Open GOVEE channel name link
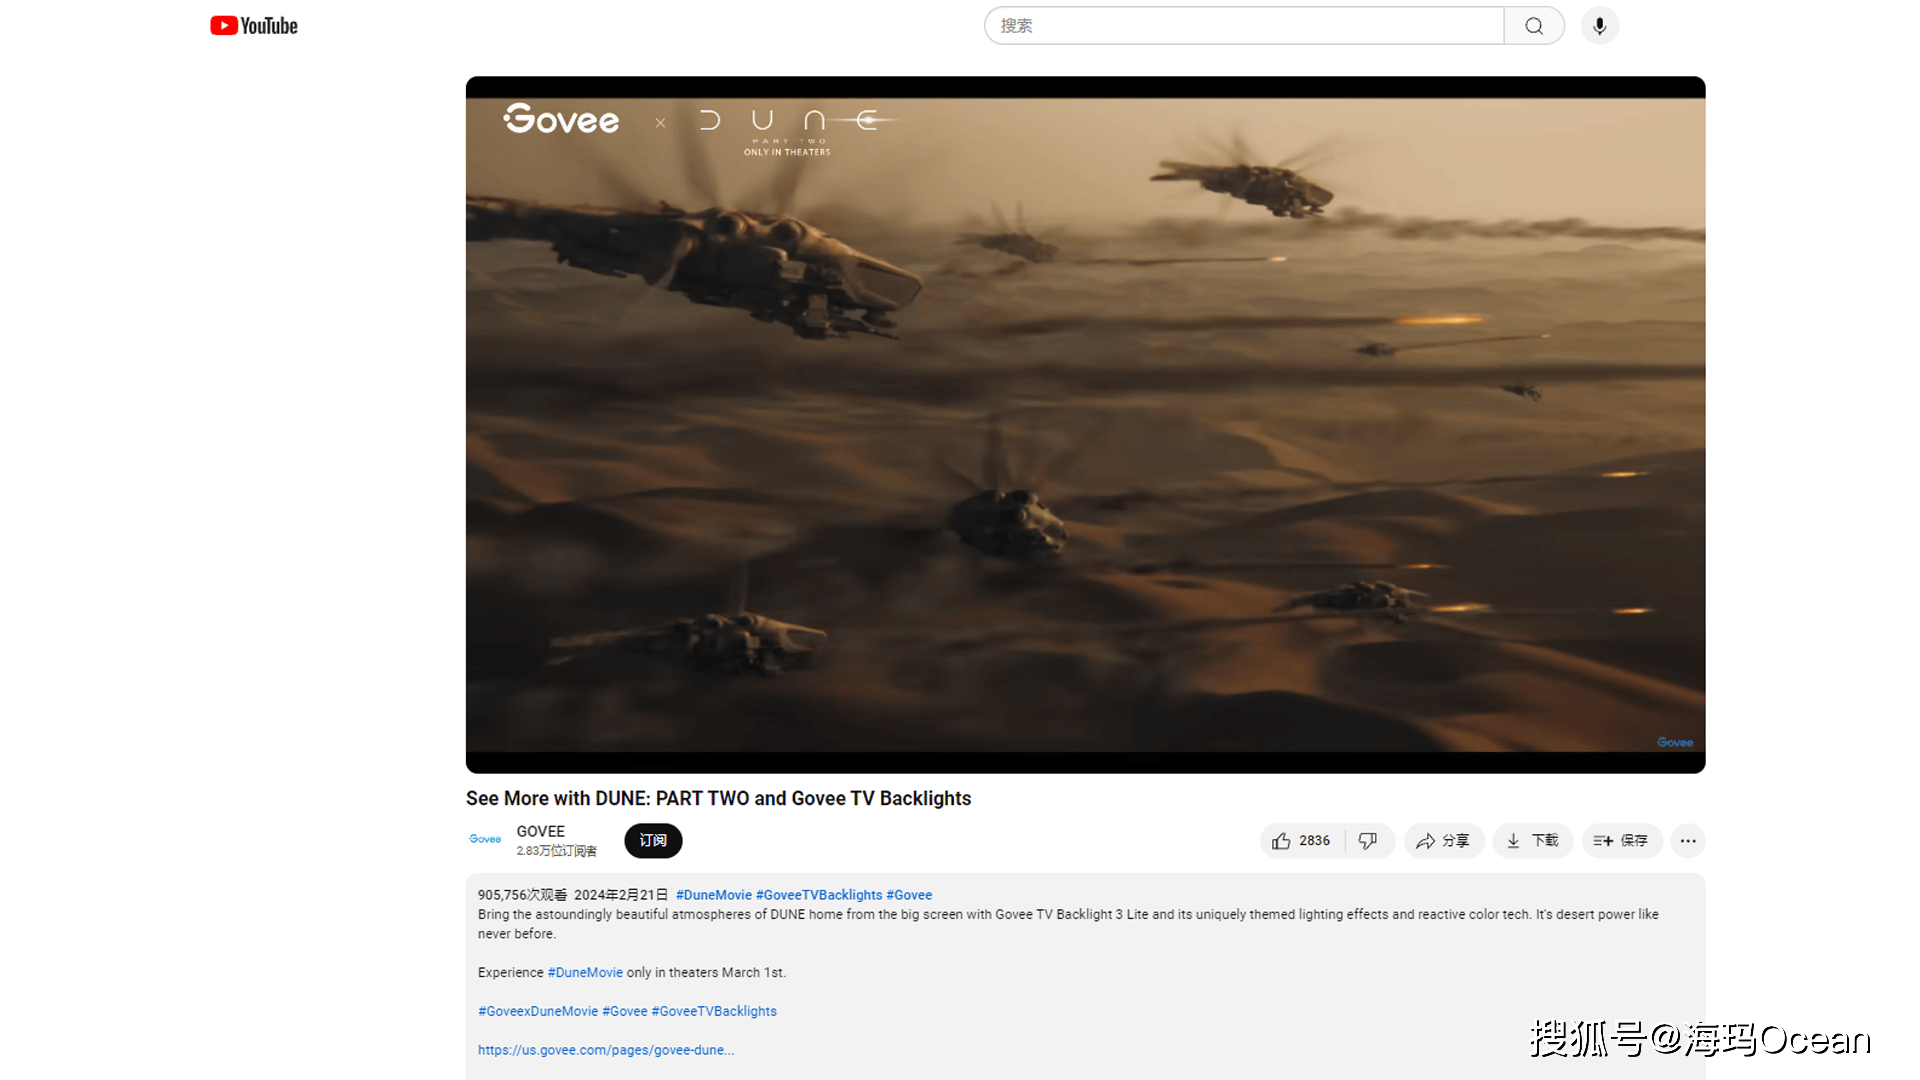This screenshot has height=1080, width=1920. (540, 831)
